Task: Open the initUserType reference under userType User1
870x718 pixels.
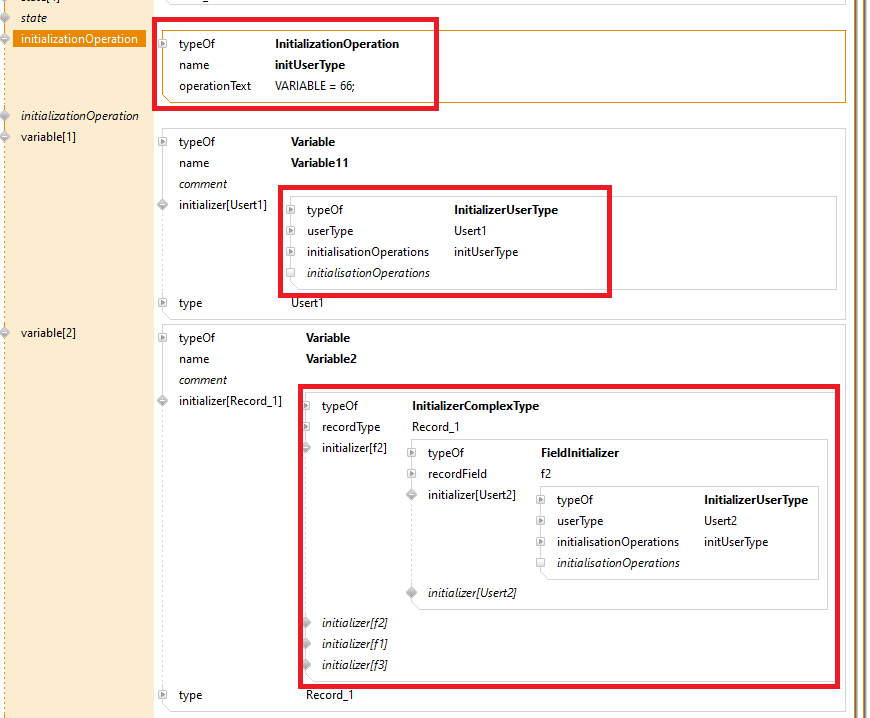Action: (x=486, y=252)
